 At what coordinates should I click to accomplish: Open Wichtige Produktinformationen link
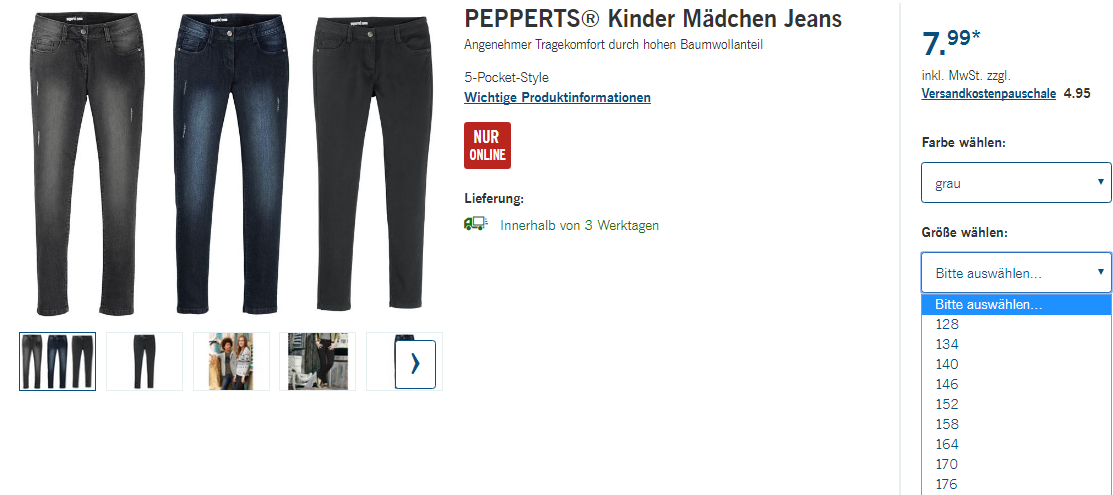[557, 97]
